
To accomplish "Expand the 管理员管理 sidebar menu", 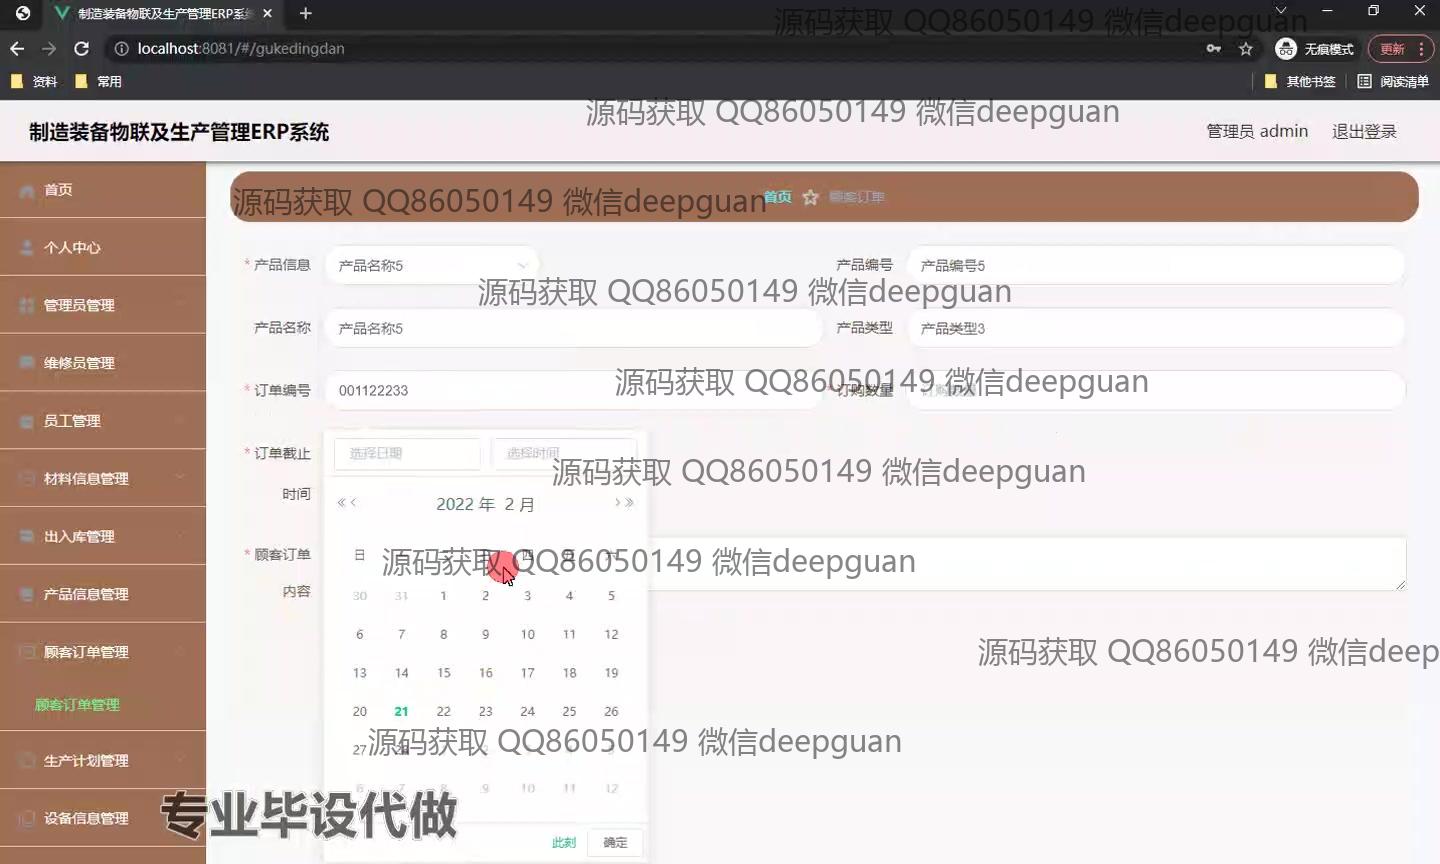I will click(103, 305).
